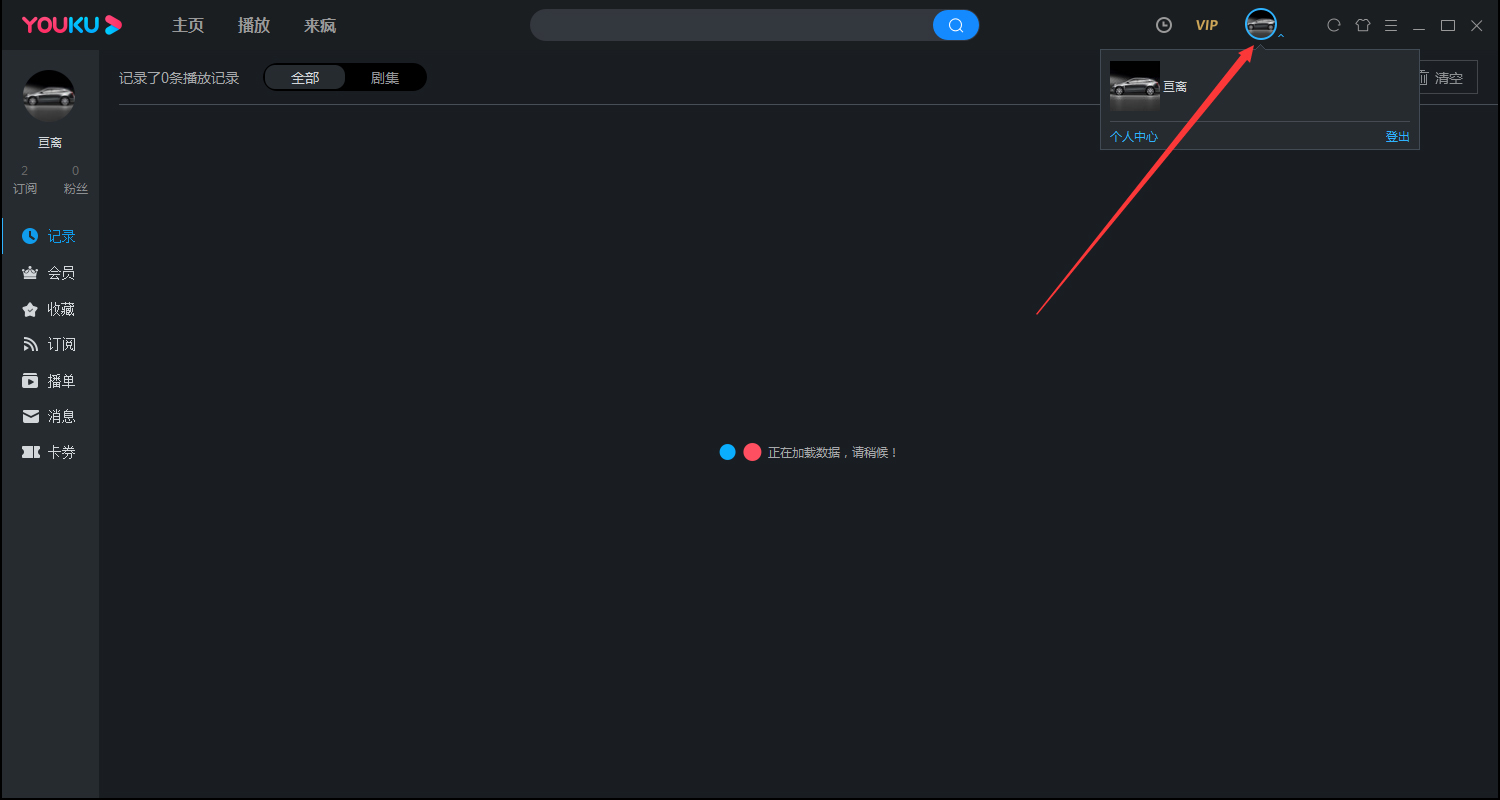Open the 个人中心 link
1500x800 pixels.
point(1134,136)
